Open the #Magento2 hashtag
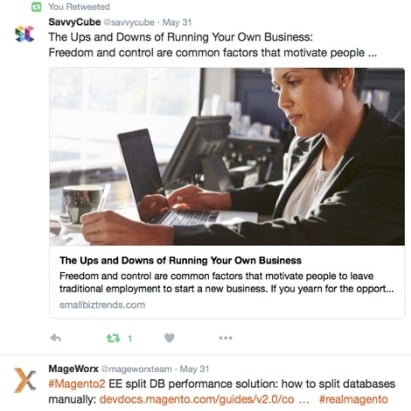The width and height of the screenshot is (411, 411). coord(77,384)
